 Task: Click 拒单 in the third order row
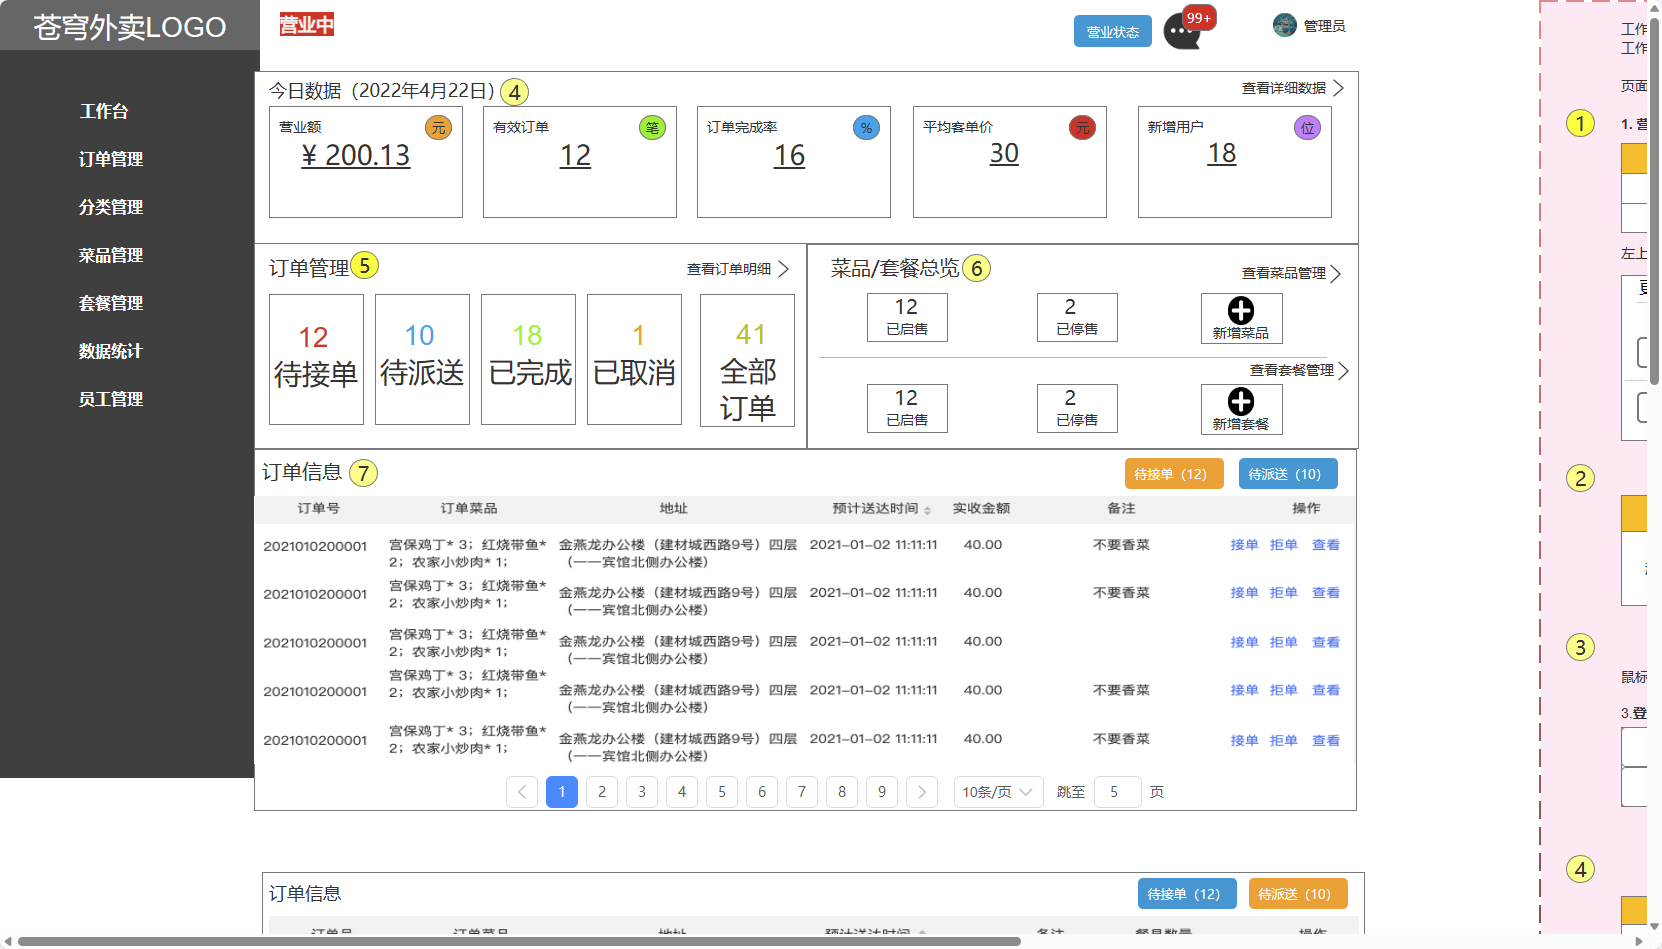click(1283, 642)
